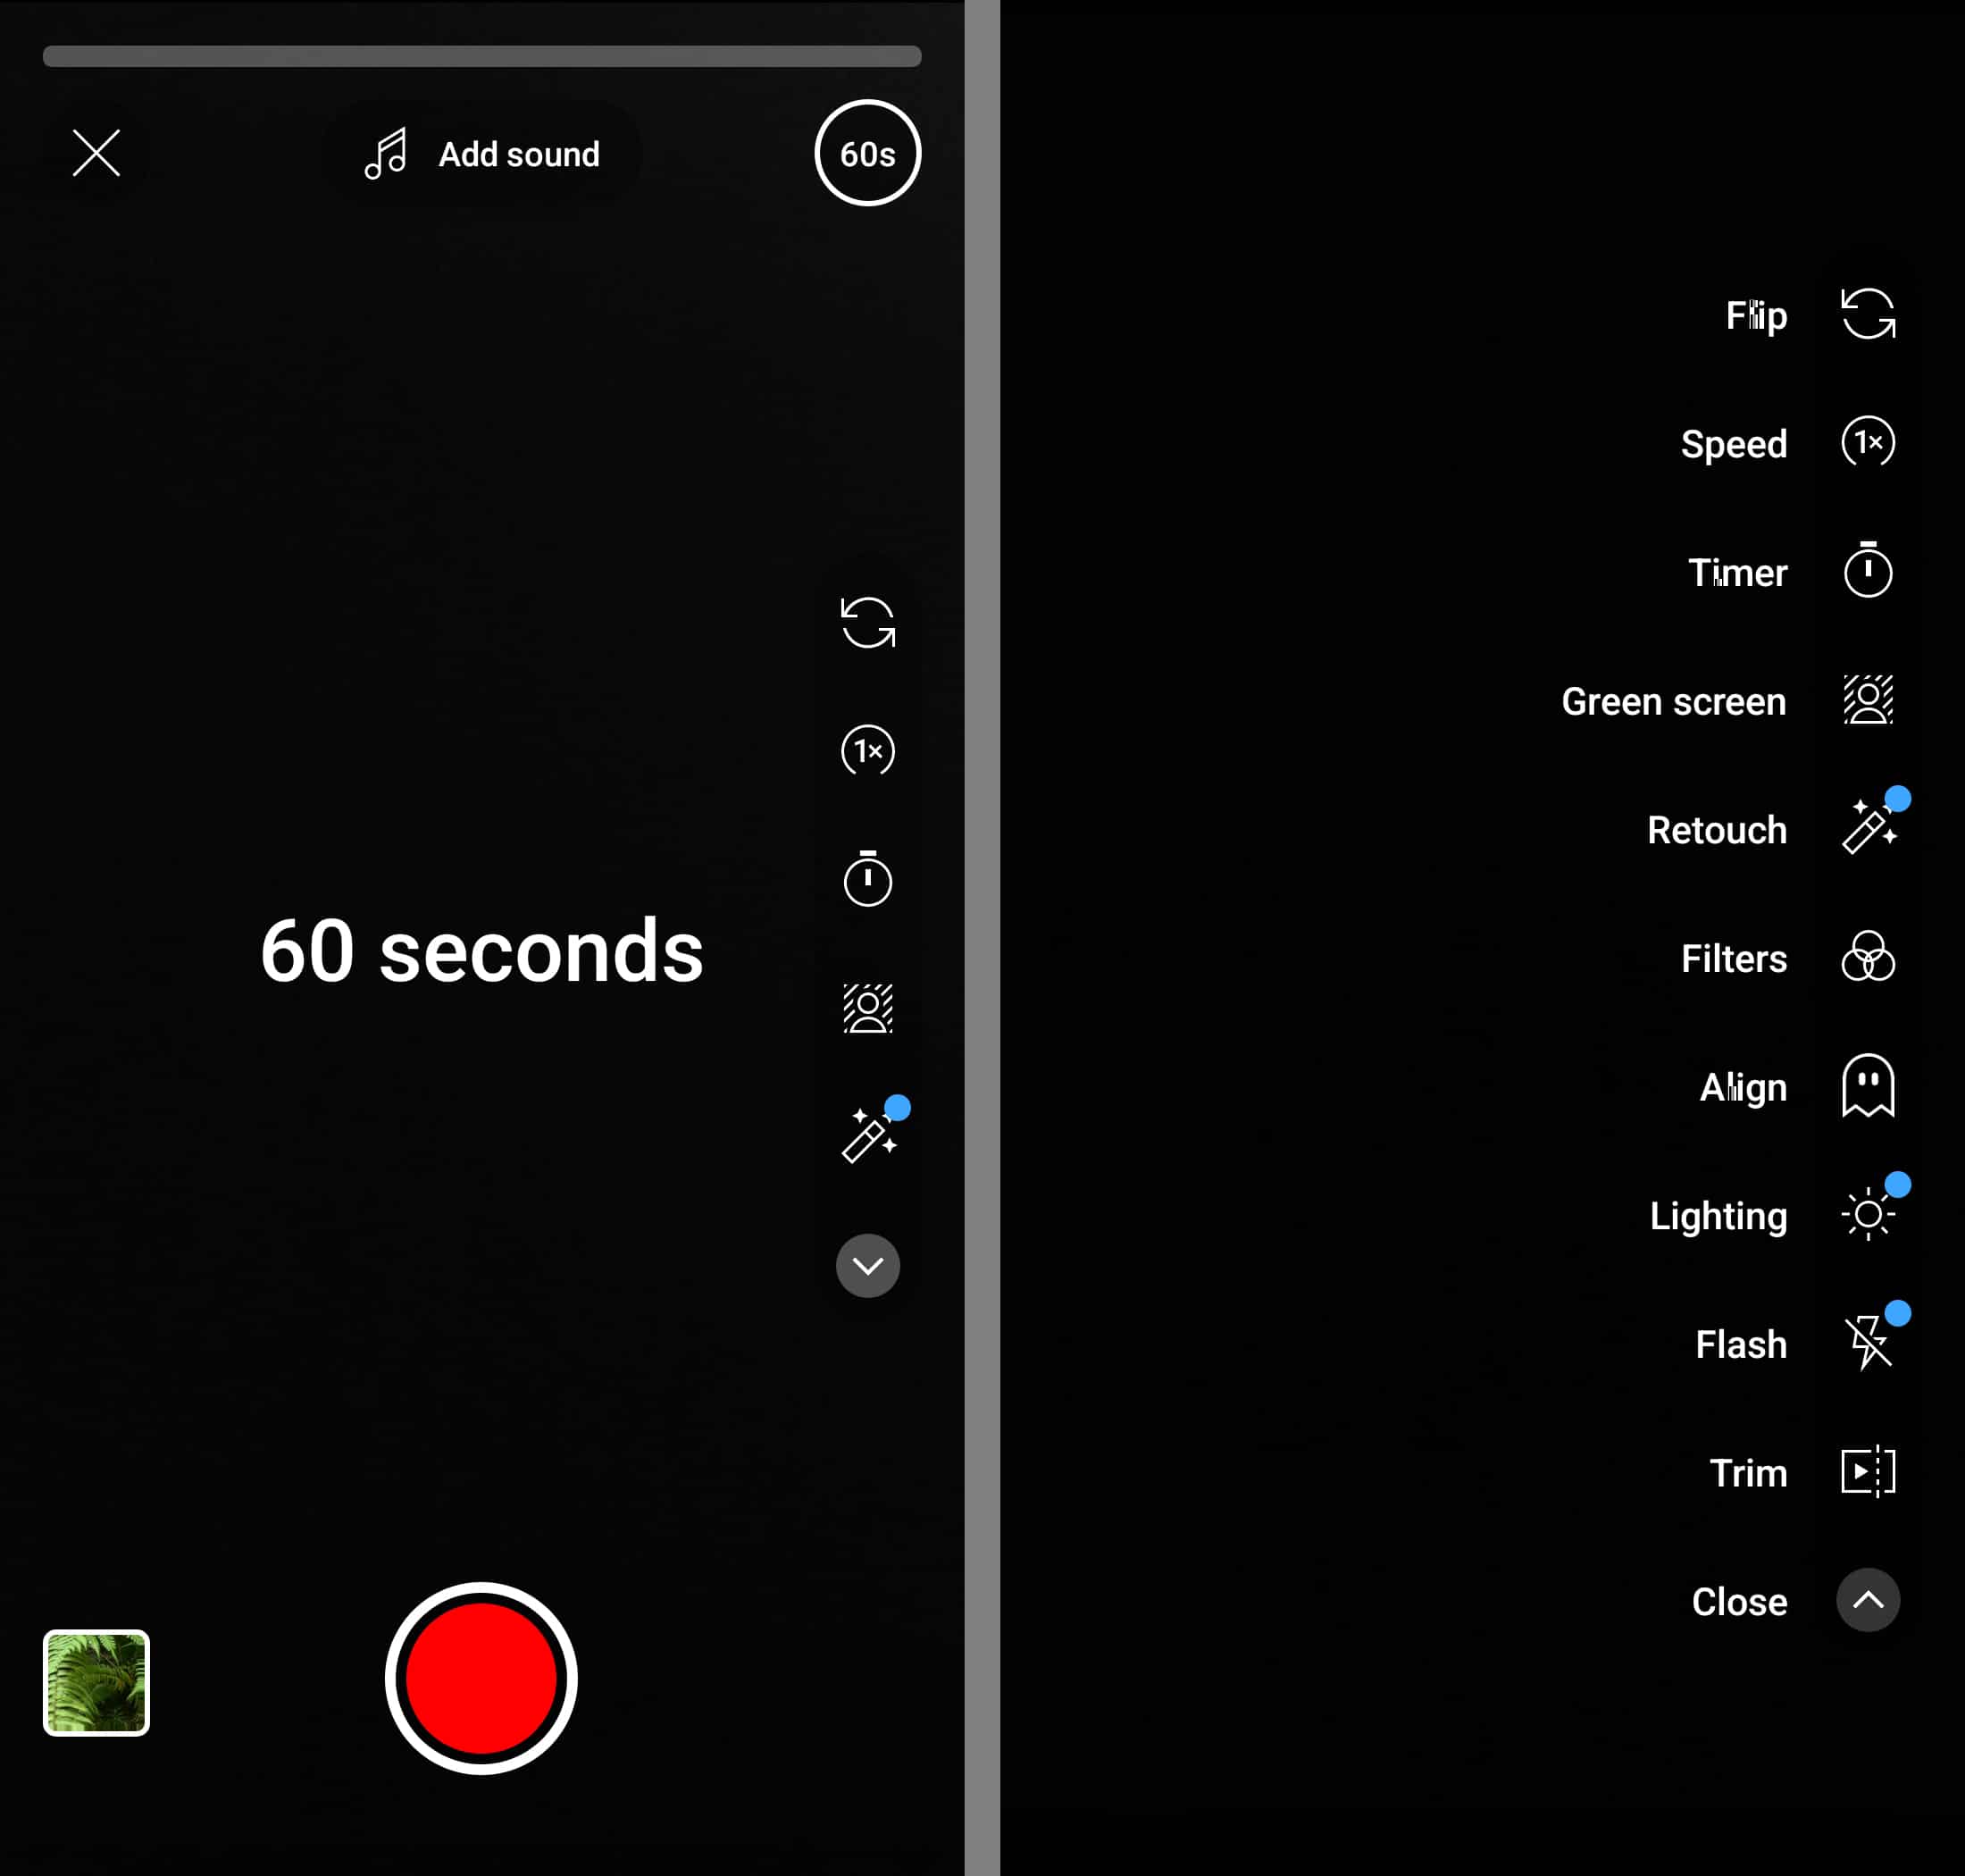Expand the collapsed camera options
1965x1876 pixels.
coord(866,1263)
